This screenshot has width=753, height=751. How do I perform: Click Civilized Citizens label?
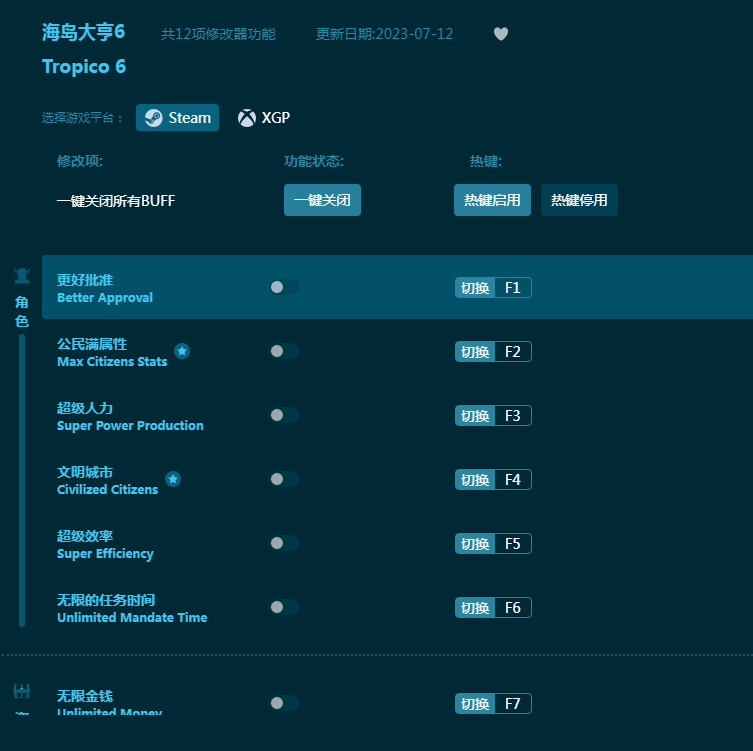(107, 489)
